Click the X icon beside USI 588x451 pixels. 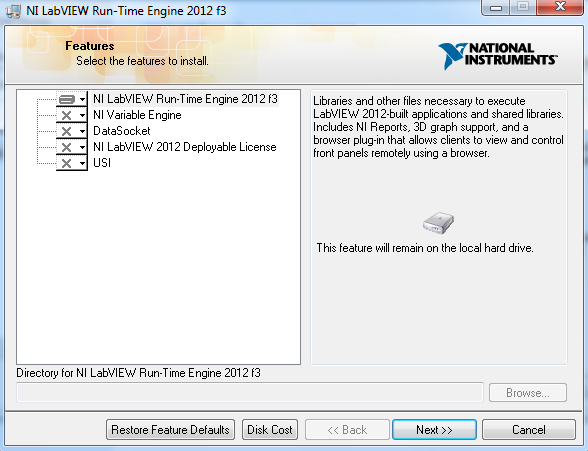coord(66,163)
